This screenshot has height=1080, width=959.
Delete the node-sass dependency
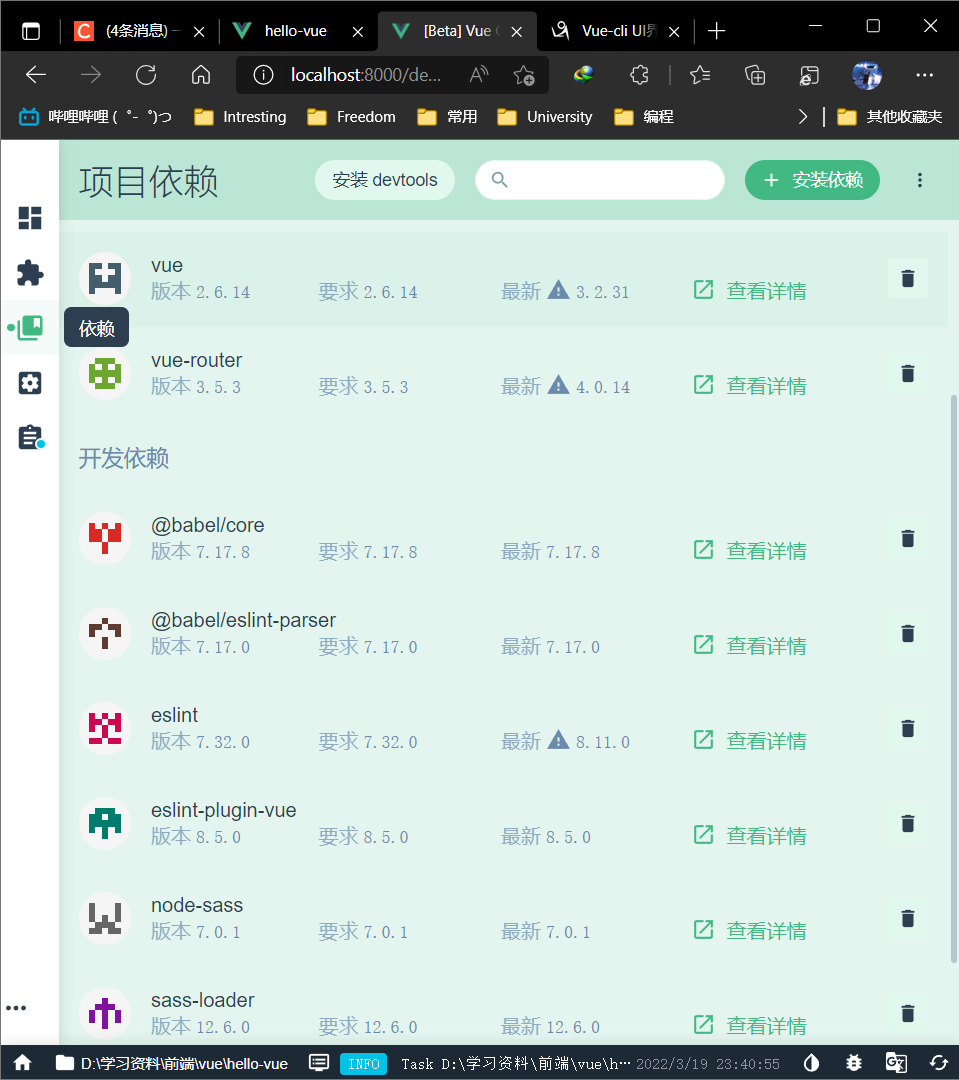point(907,919)
